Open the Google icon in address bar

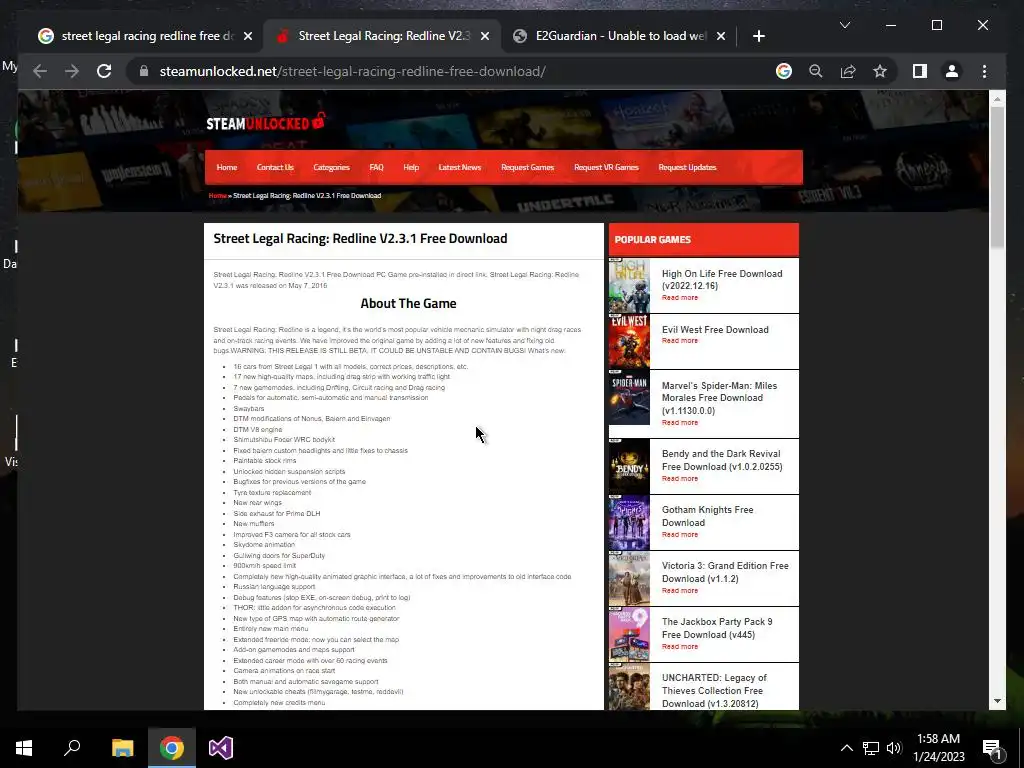click(784, 71)
